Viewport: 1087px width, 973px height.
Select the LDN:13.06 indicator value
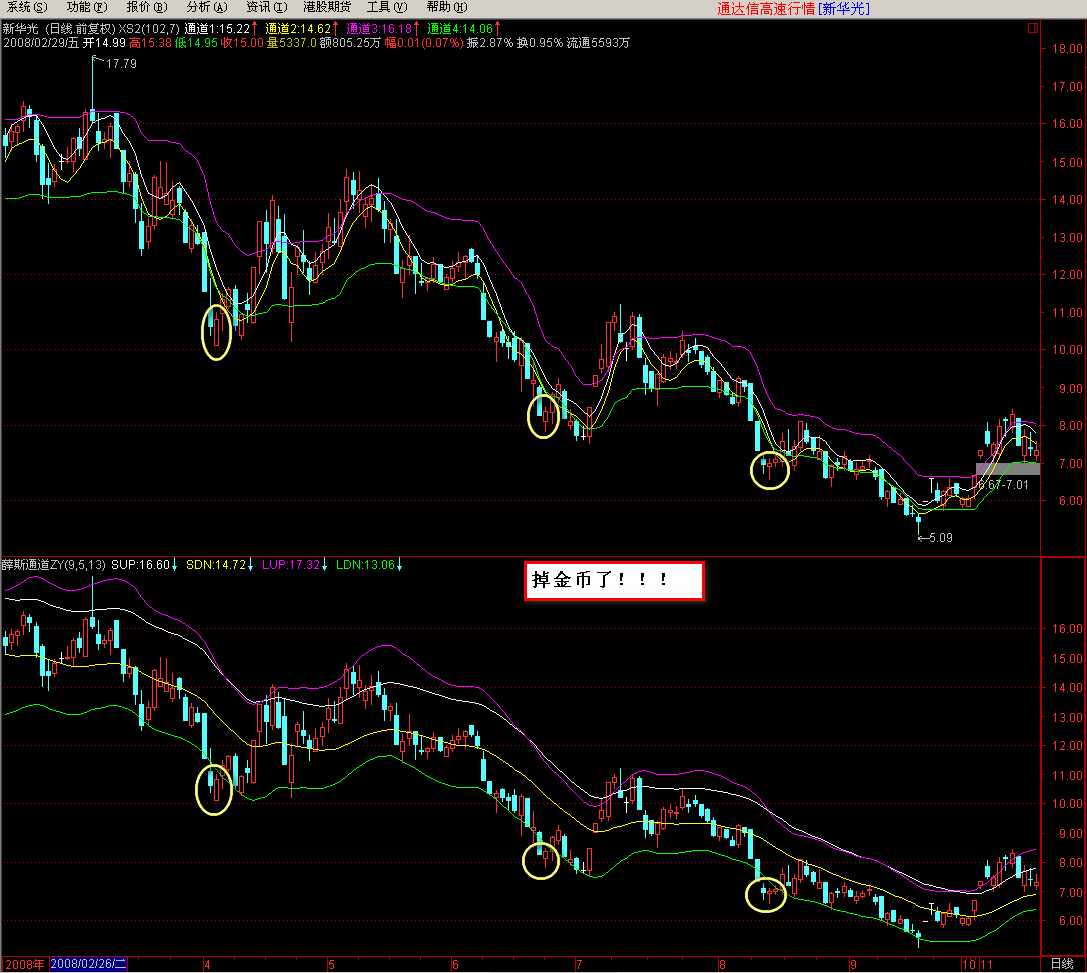pos(365,565)
